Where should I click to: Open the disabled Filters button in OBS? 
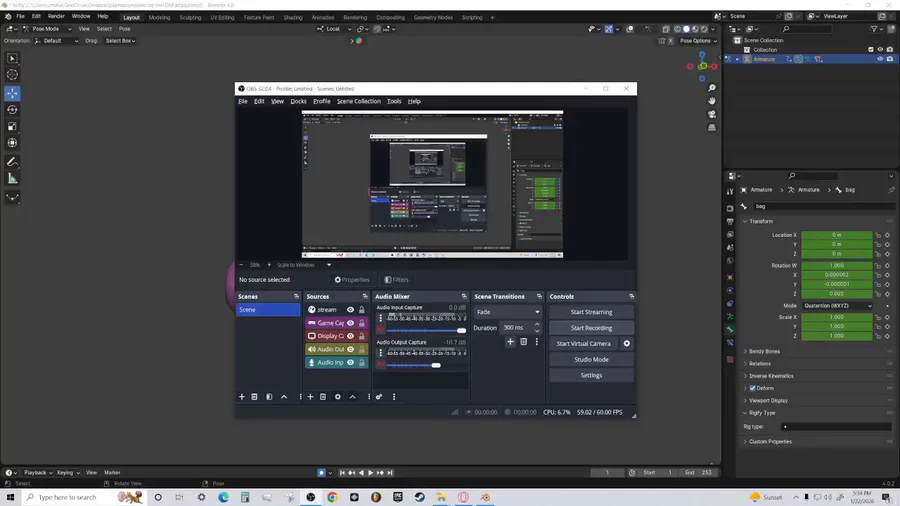pyautogui.click(x=397, y=280)
